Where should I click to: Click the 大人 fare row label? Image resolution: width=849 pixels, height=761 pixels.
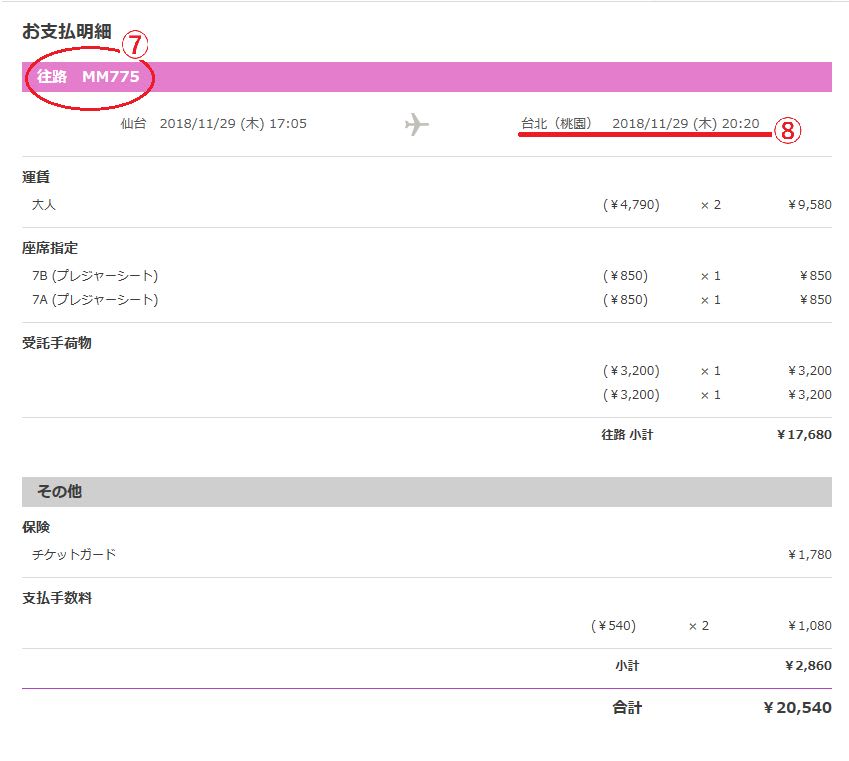44,205
